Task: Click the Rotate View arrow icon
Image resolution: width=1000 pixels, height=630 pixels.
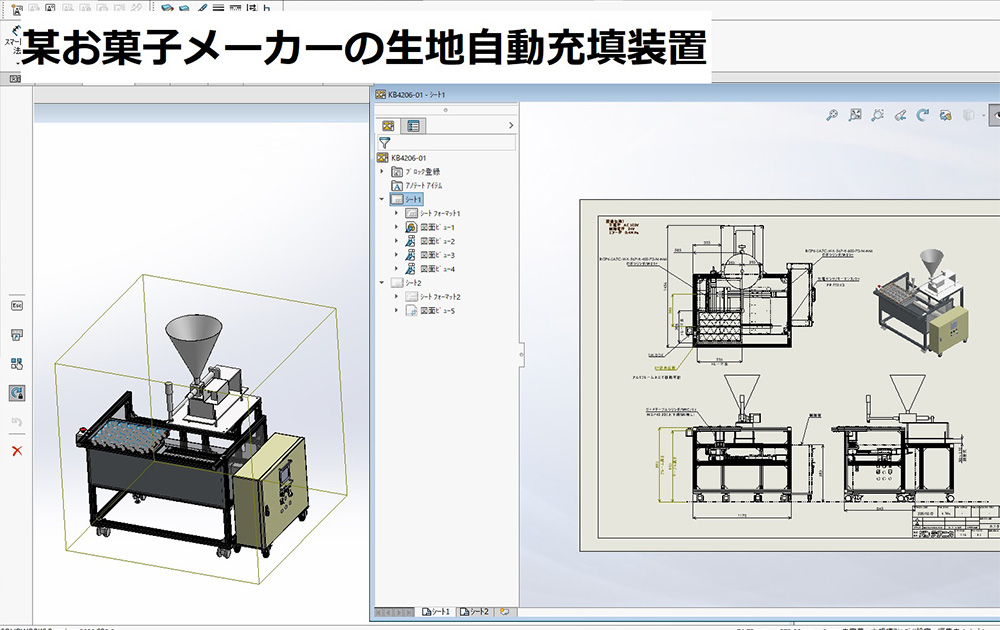Action: [922, 115]
